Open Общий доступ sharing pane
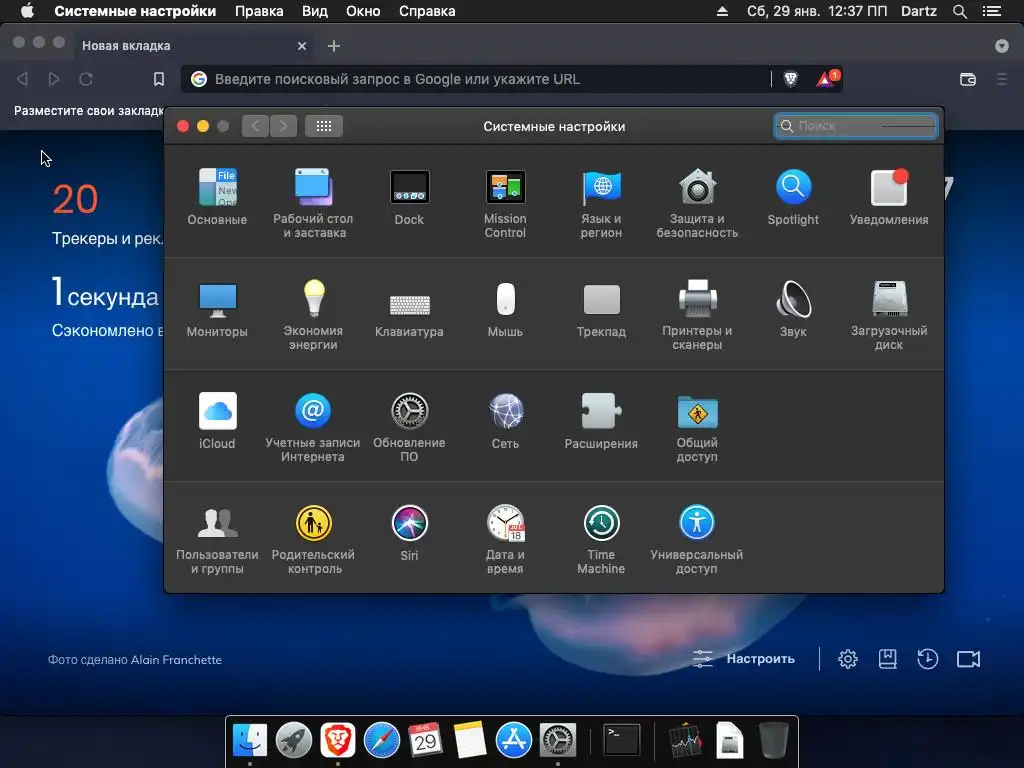The height and width of the screenshot is (768, 1024). coord(697,427)
